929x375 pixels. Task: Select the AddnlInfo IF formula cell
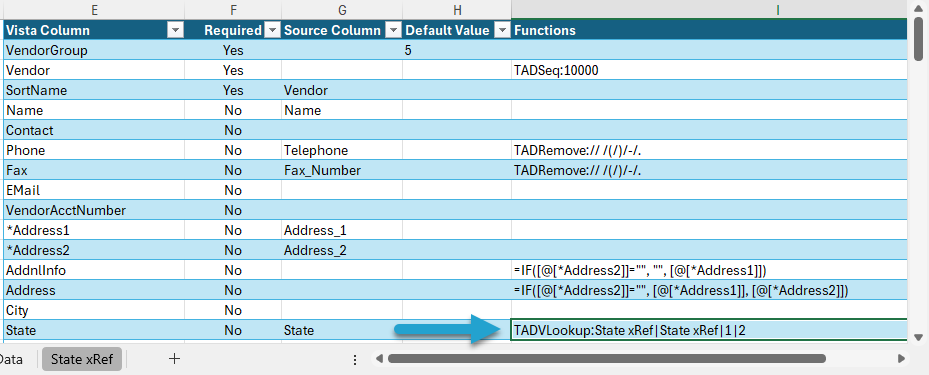(x=709, y=270)
